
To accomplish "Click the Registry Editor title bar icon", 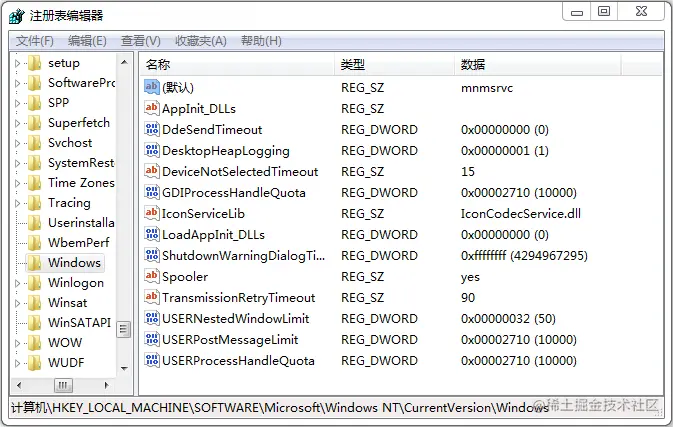I will click(x=17, y=16).
